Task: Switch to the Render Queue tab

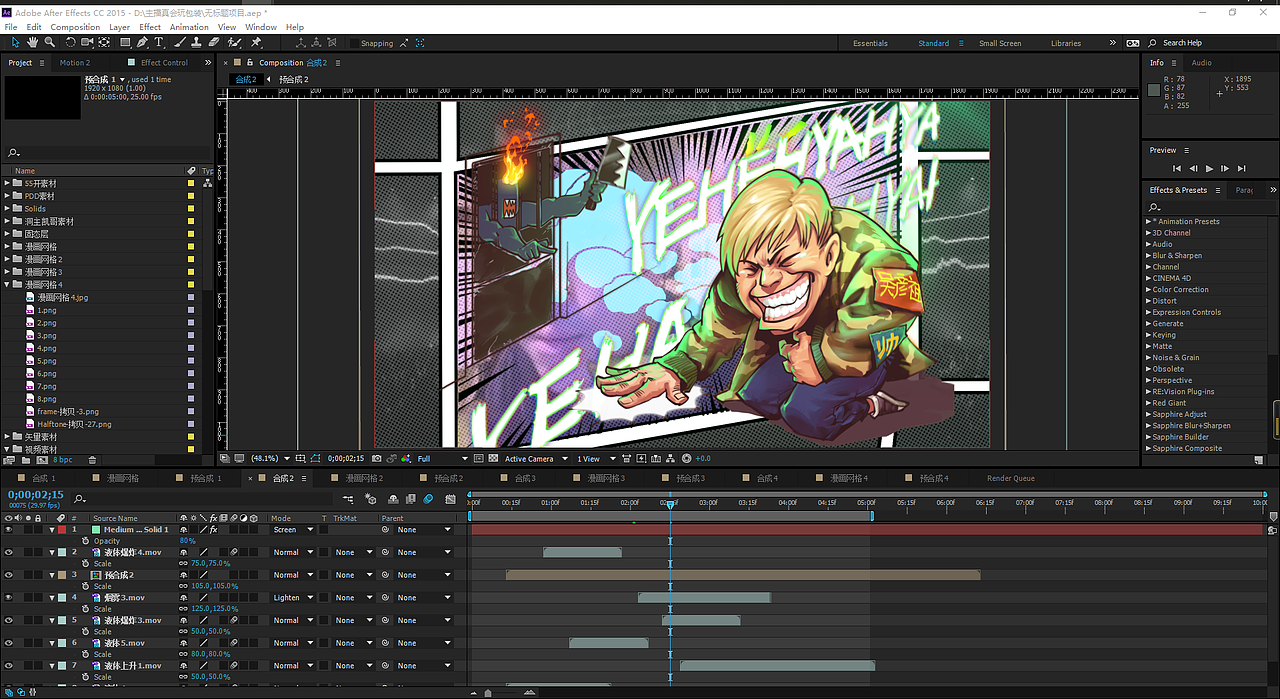Action: (x=1010, y=478)
